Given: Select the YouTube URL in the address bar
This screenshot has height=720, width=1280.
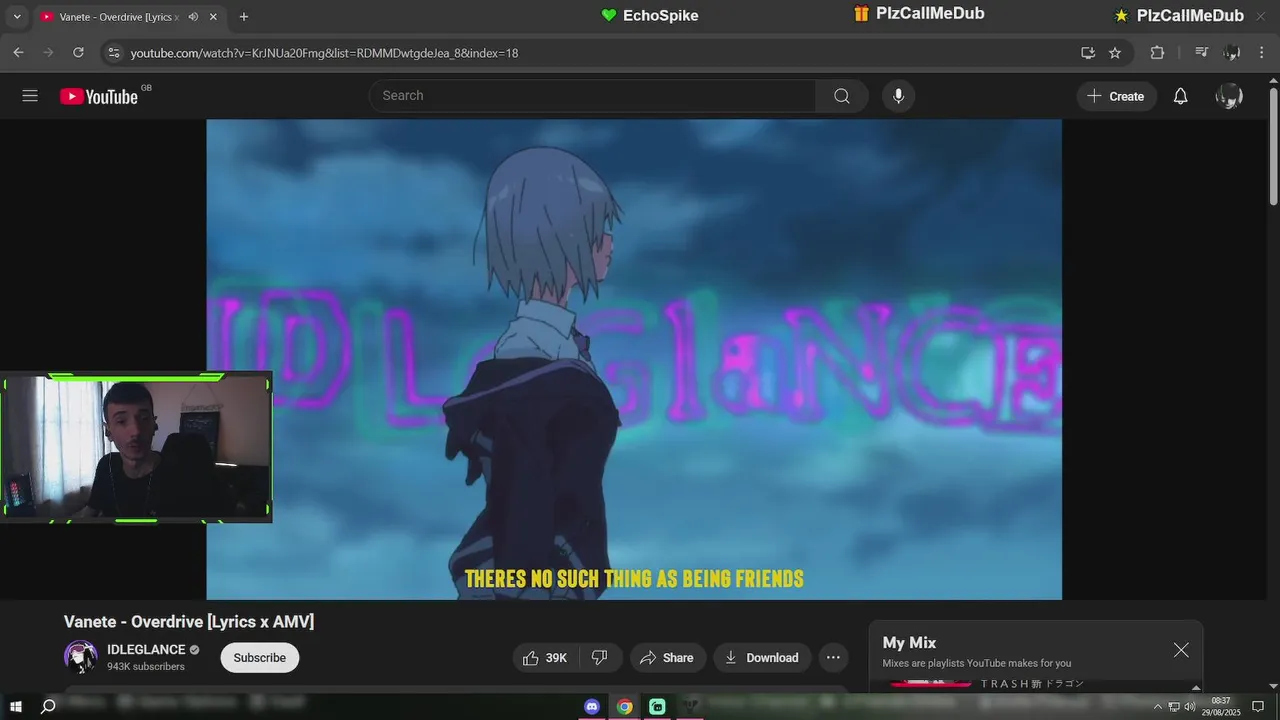Looking at the screenshot, I should (324, 53).
